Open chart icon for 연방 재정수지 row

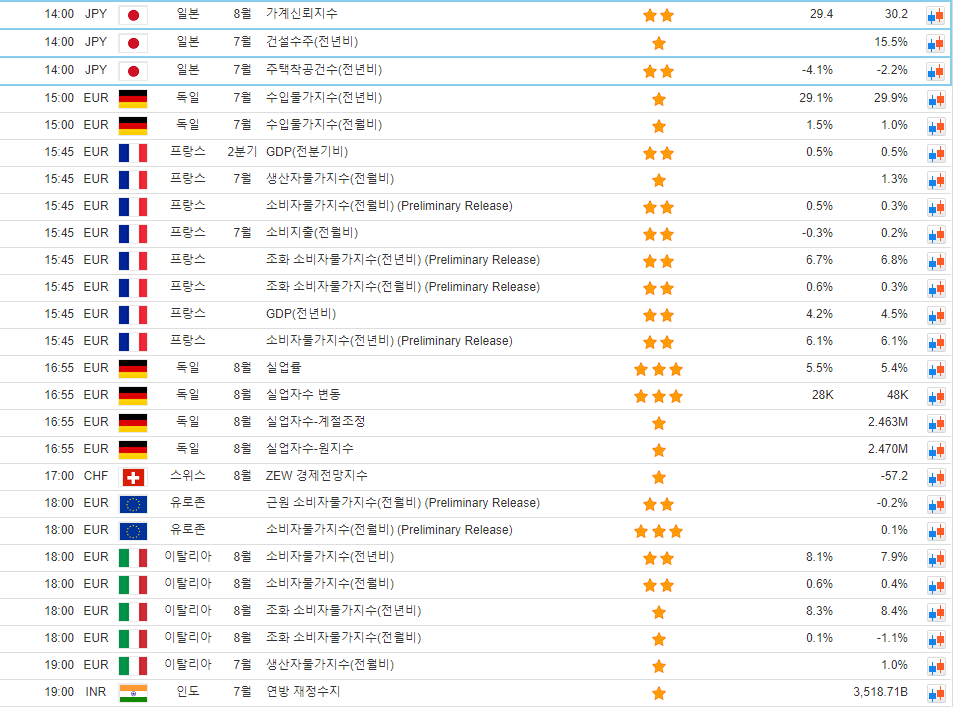click(x=935, y=693)
